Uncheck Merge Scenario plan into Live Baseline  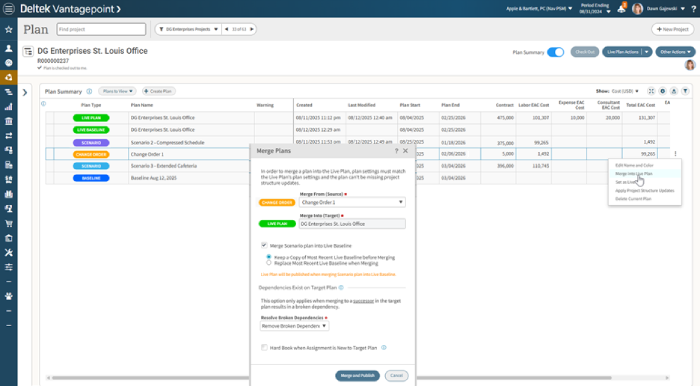click(264, 245)
